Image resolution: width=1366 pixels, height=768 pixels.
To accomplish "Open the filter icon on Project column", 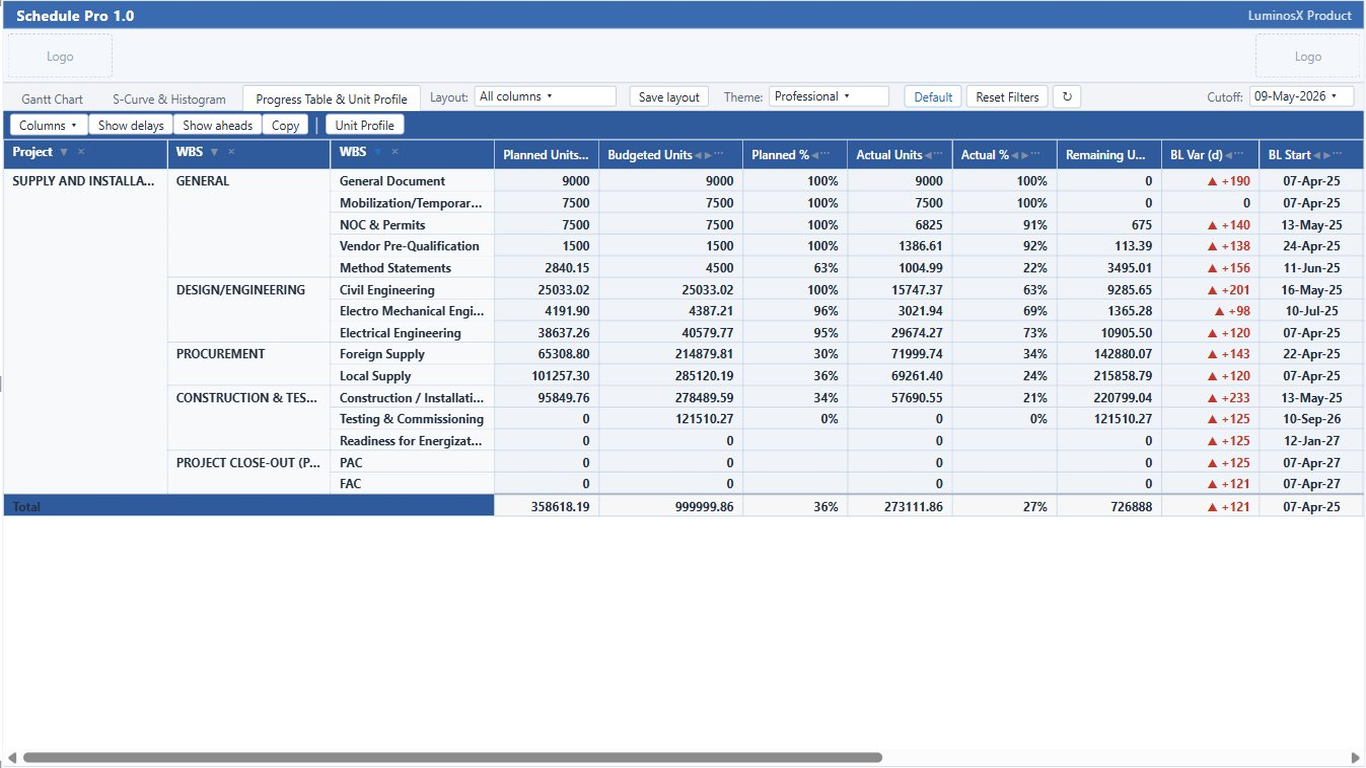I will (x=64, y=152).
